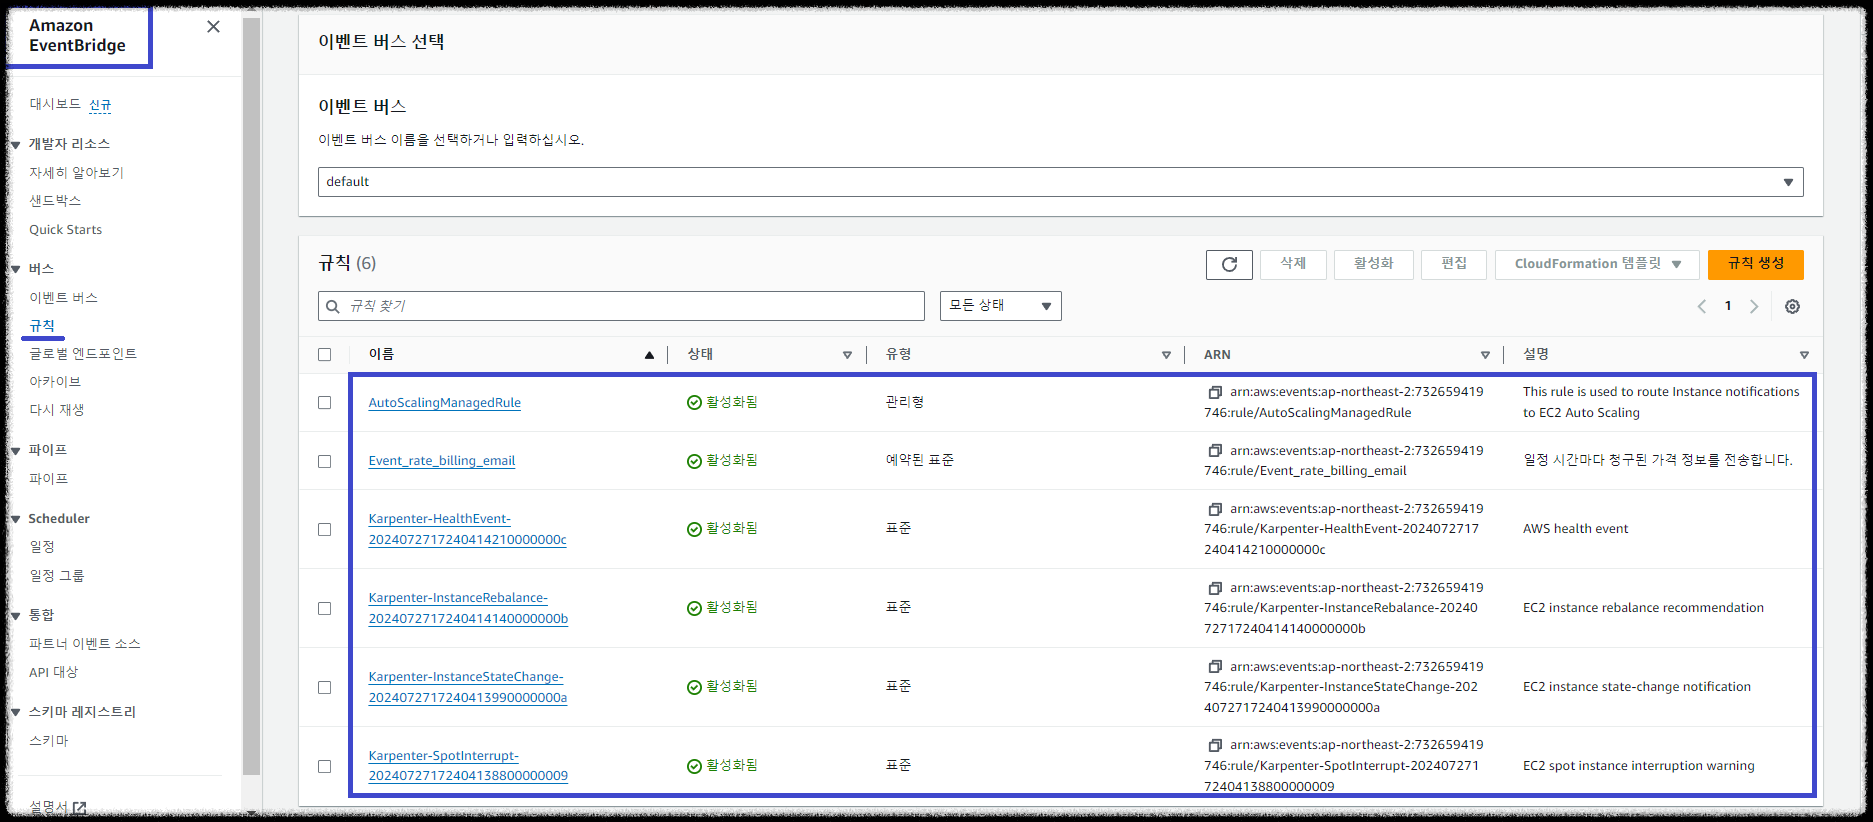The height and width of the screenshot is (822, 1873).
Task: Open the Karpenter-SpotInterrupt rule link
Action: click(468, 766)
